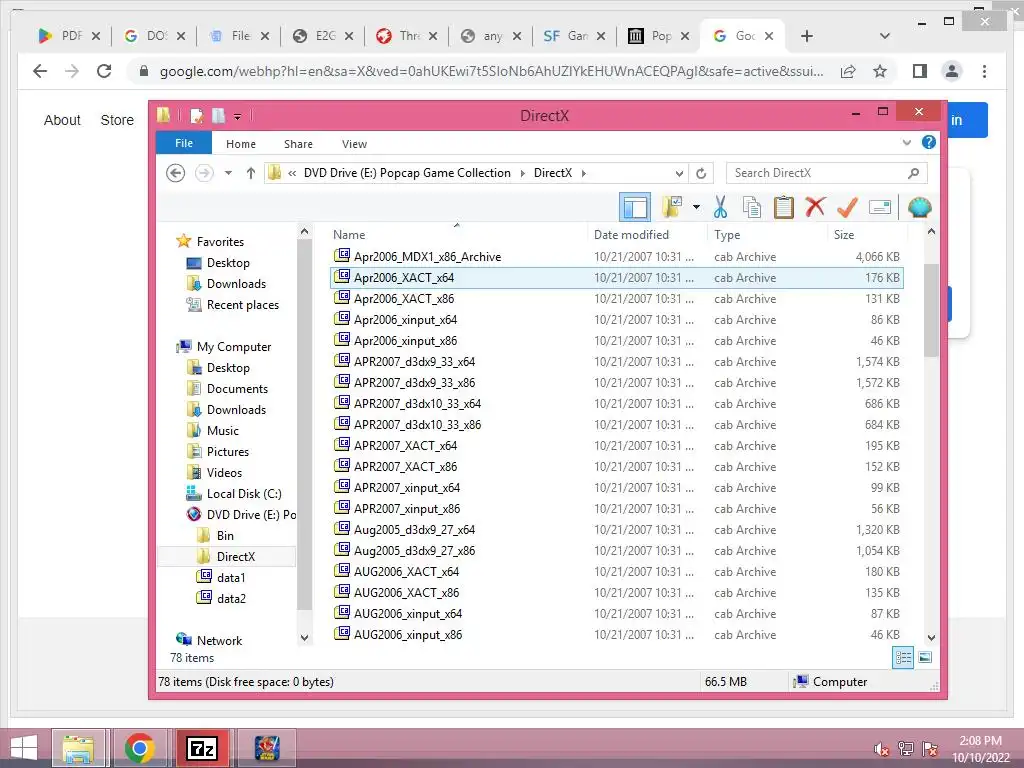Click the shell globe toolbar icon

(920, 208)
